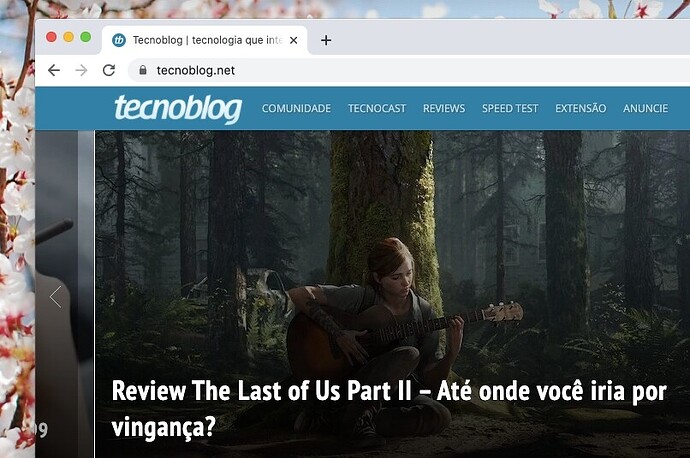Open the TECNOCAST menu item
This screenshot has height=458, width=690.
pyautogui.click(x=377, y=108)
